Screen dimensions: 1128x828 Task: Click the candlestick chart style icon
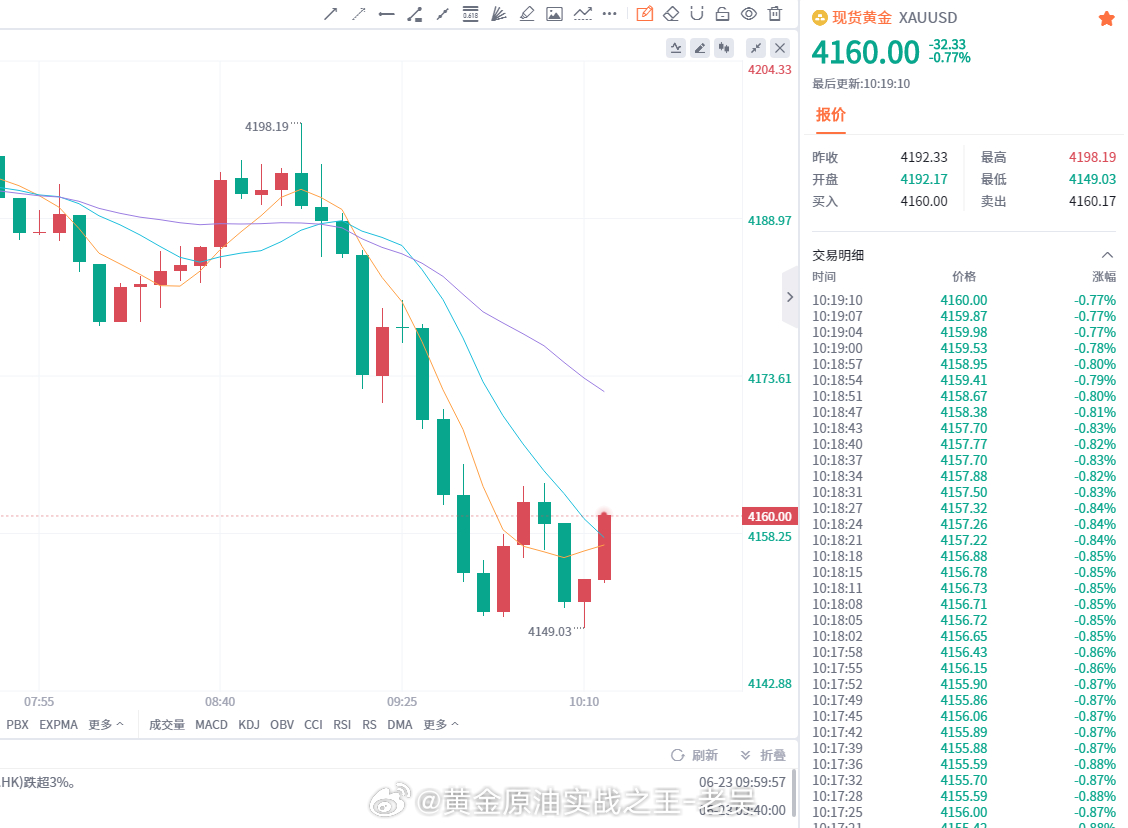tap(724, 48)
